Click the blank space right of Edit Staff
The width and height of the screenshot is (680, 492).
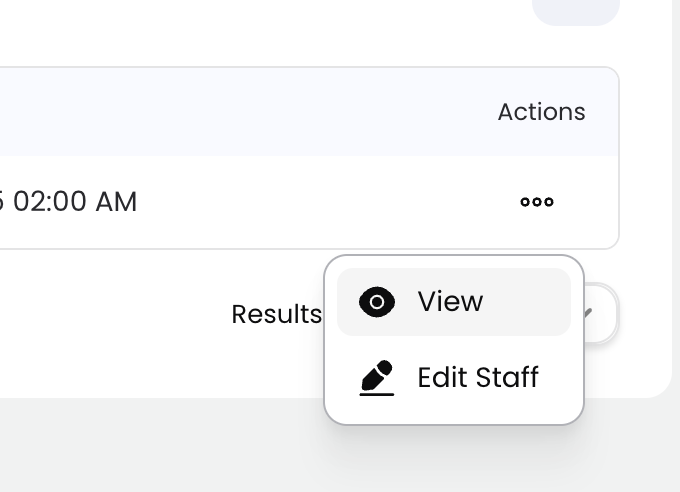click(x=558, y=378)
